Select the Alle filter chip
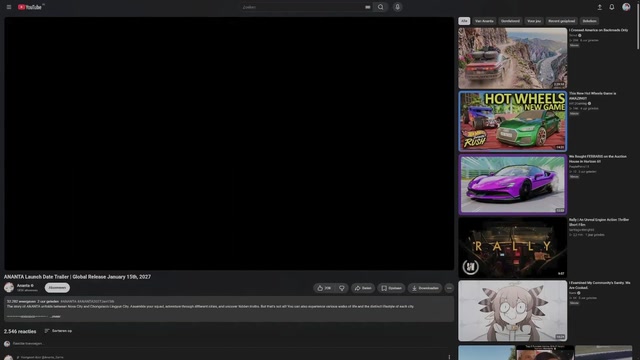This screenshot has width=640, height=360. tap(464, 21)
